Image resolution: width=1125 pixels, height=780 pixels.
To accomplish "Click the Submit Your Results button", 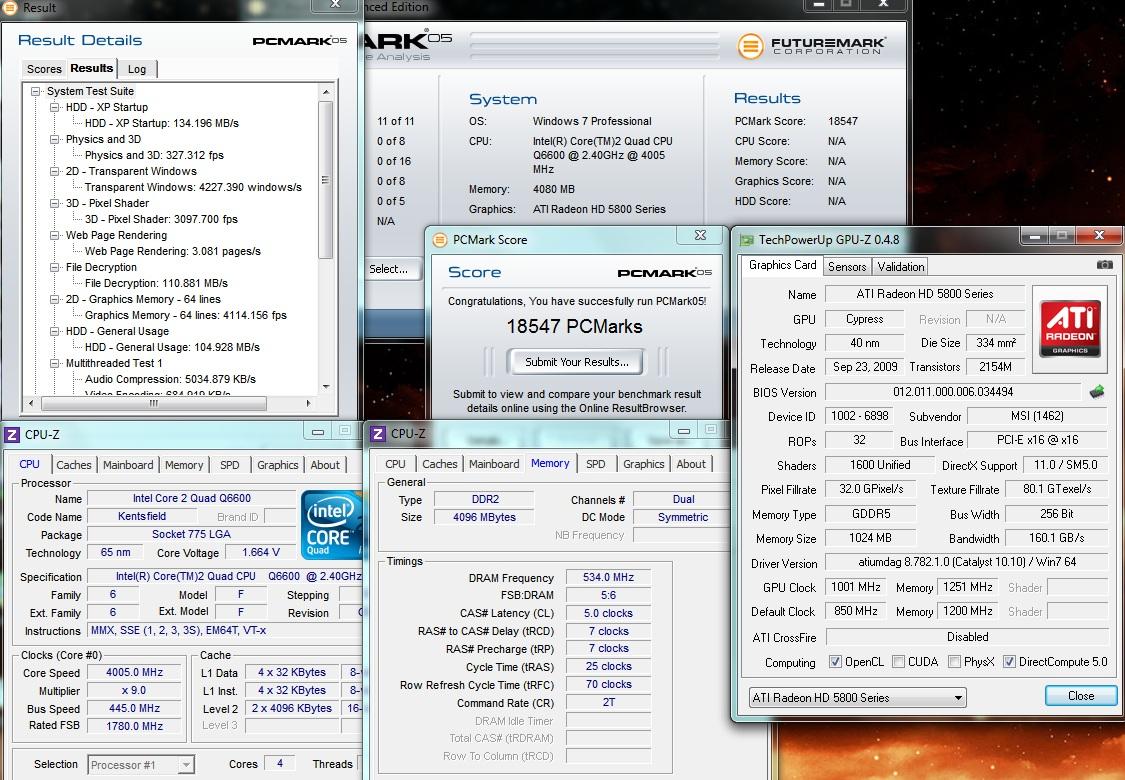I will click(x=577, y=362).
